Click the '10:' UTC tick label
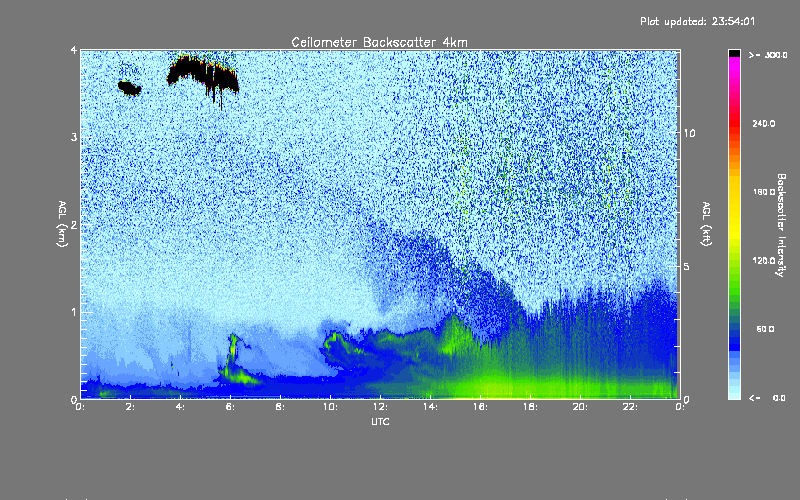This screenshot has width=800, height=500. point(330,407)
